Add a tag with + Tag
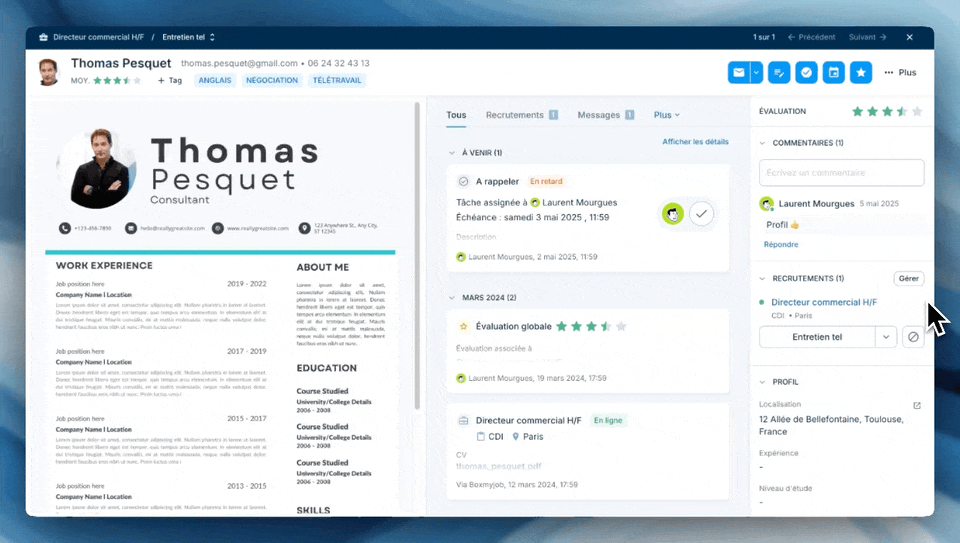 [170, 80]
